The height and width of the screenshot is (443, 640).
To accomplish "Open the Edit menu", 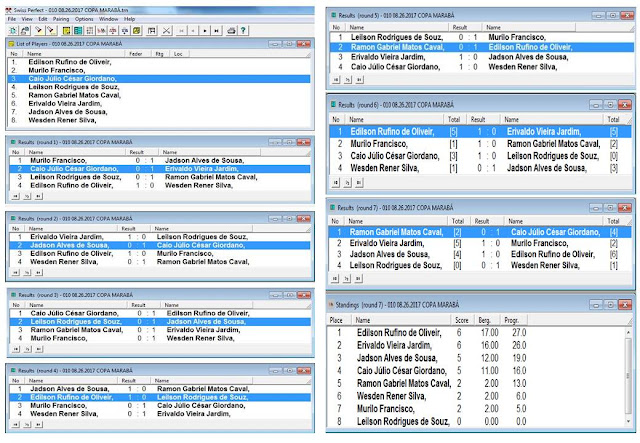I will pyautogui.click(x=43, y=19).
